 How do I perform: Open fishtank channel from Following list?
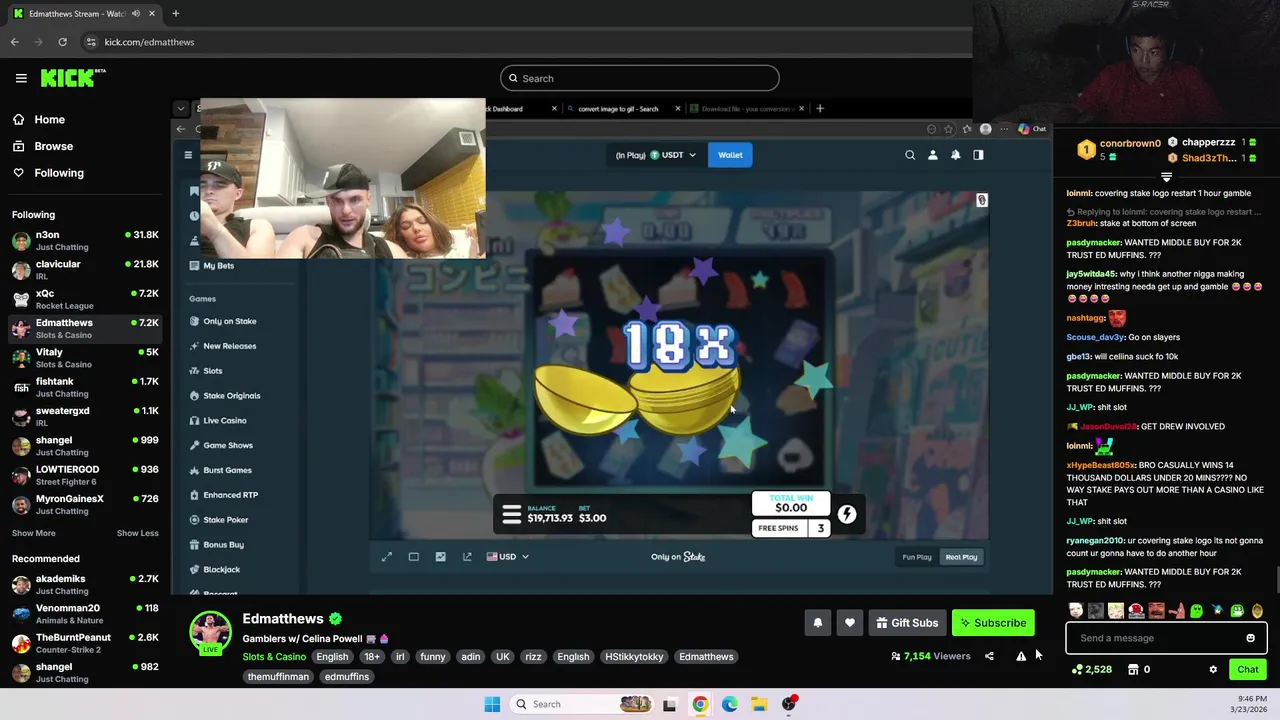(85, 387)
